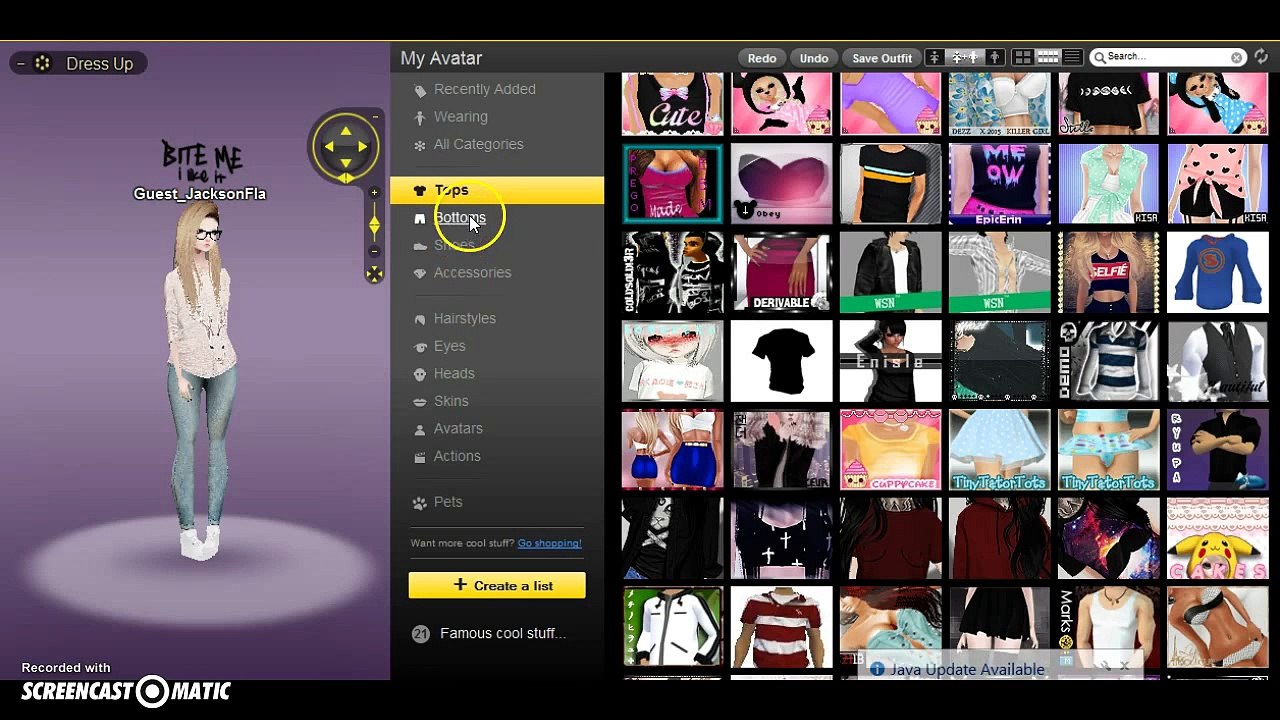
Task: Rotate camera left with the left arrow
Action: click(x=329, y=147)
